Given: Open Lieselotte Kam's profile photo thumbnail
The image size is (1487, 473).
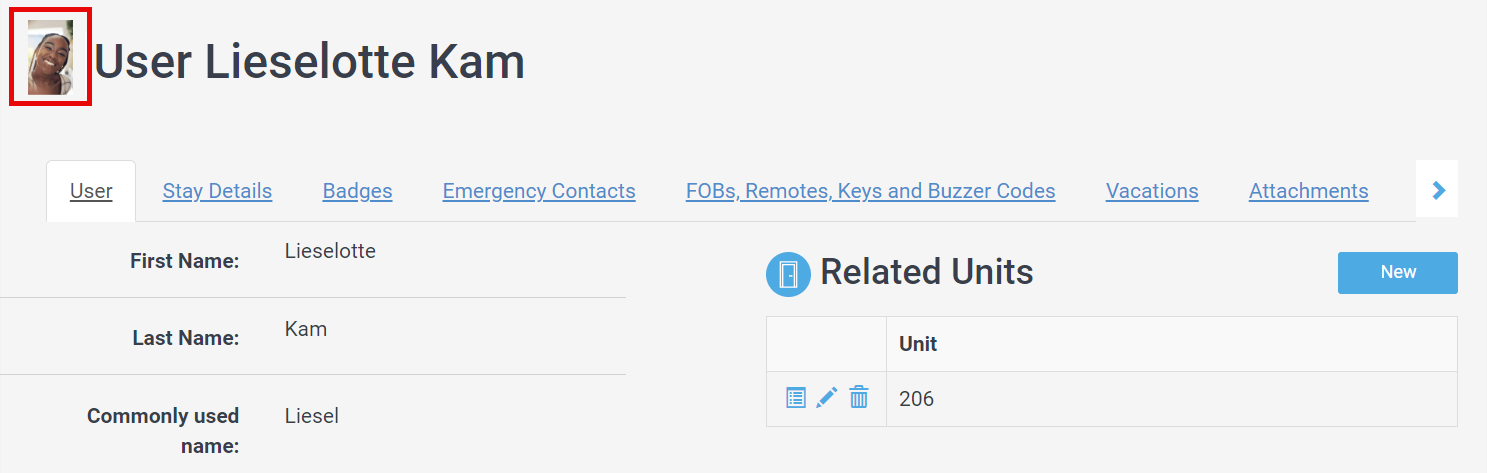Looking at the screenshot, I should click(x=50, y=57).
